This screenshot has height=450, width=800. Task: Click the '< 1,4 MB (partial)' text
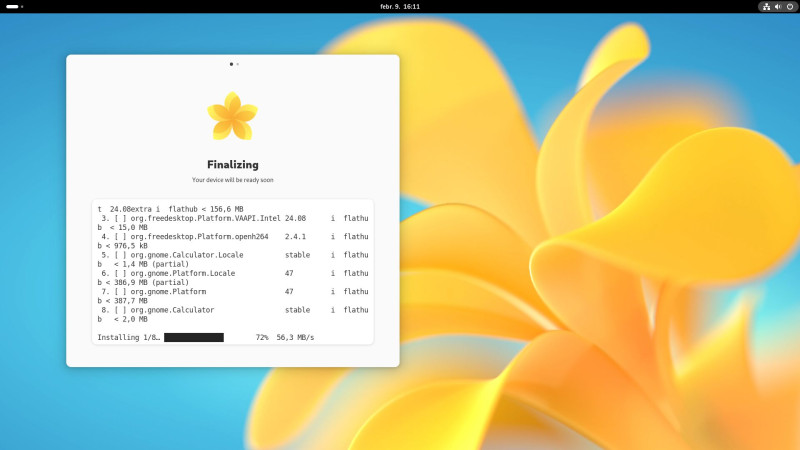(x=152, y=264)
